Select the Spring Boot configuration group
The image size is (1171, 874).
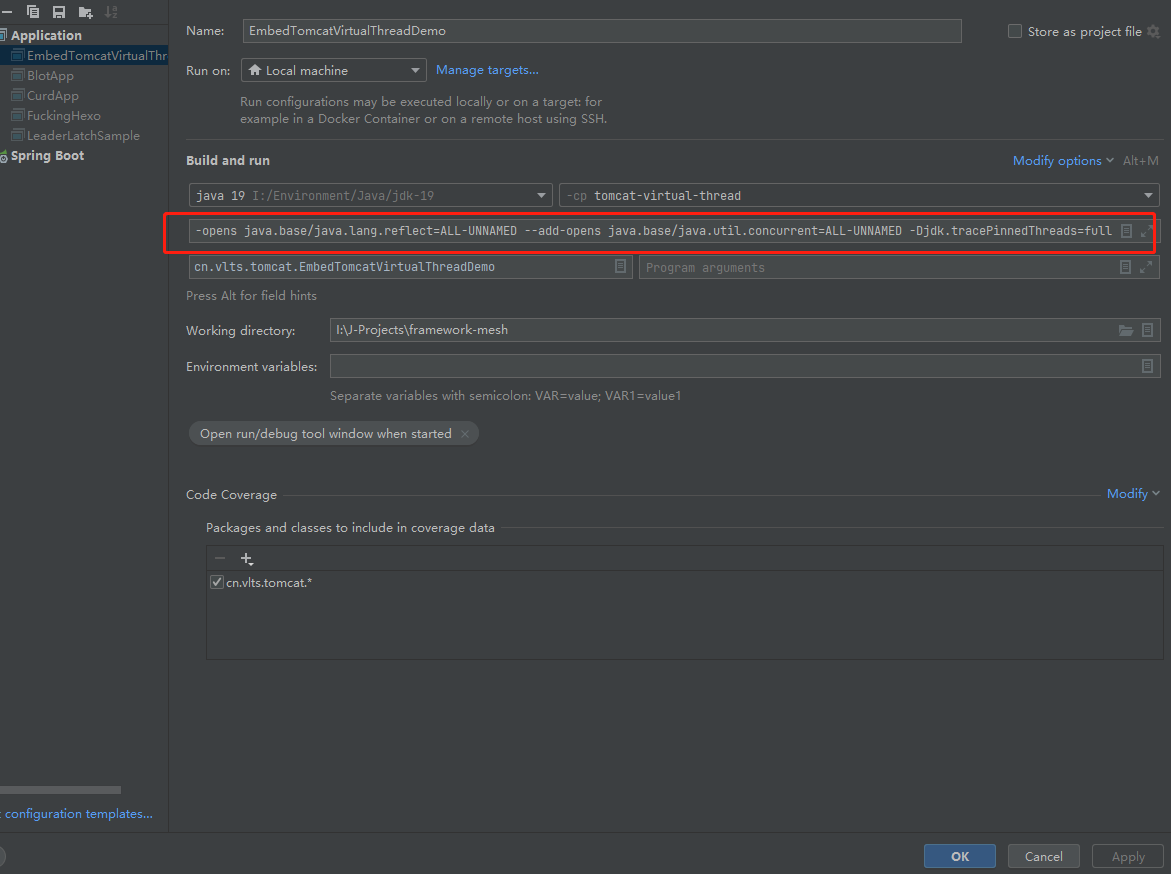coord(47,156)
